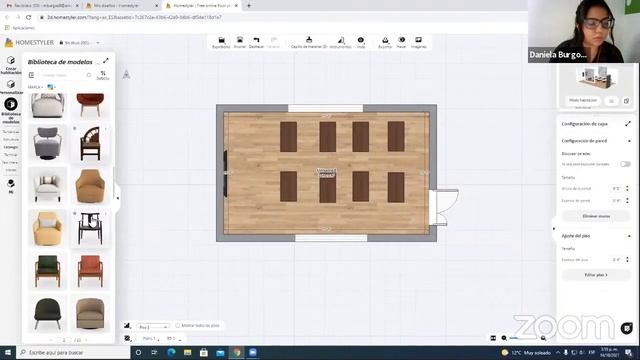Open the Instrumentos toolbar tool

(340, 42)
